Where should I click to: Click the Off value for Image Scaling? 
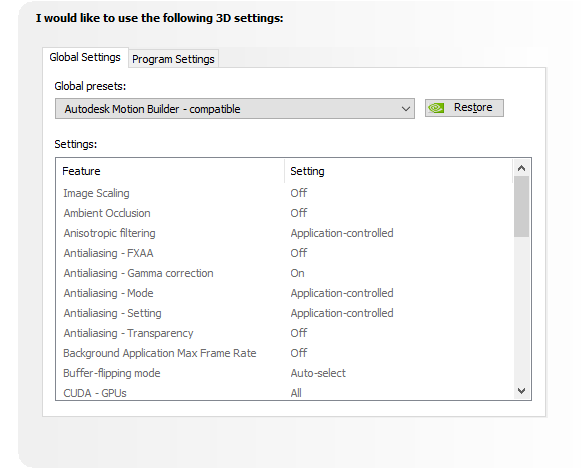(x=299, y=193)
